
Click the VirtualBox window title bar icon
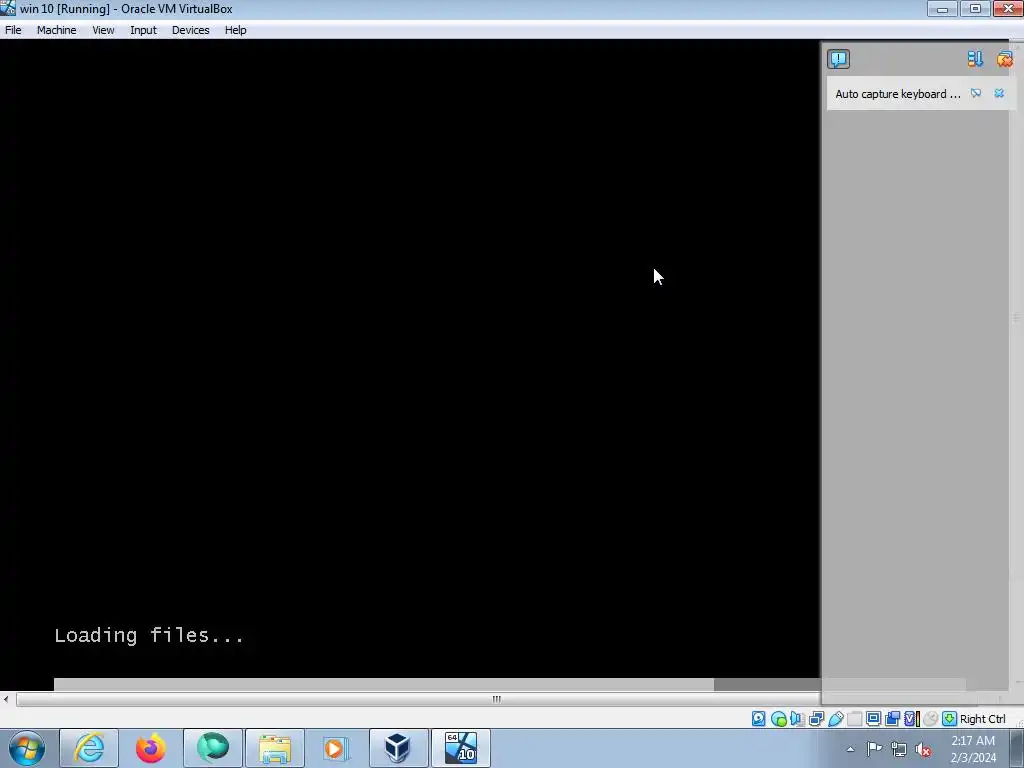[x=8, y=8]
